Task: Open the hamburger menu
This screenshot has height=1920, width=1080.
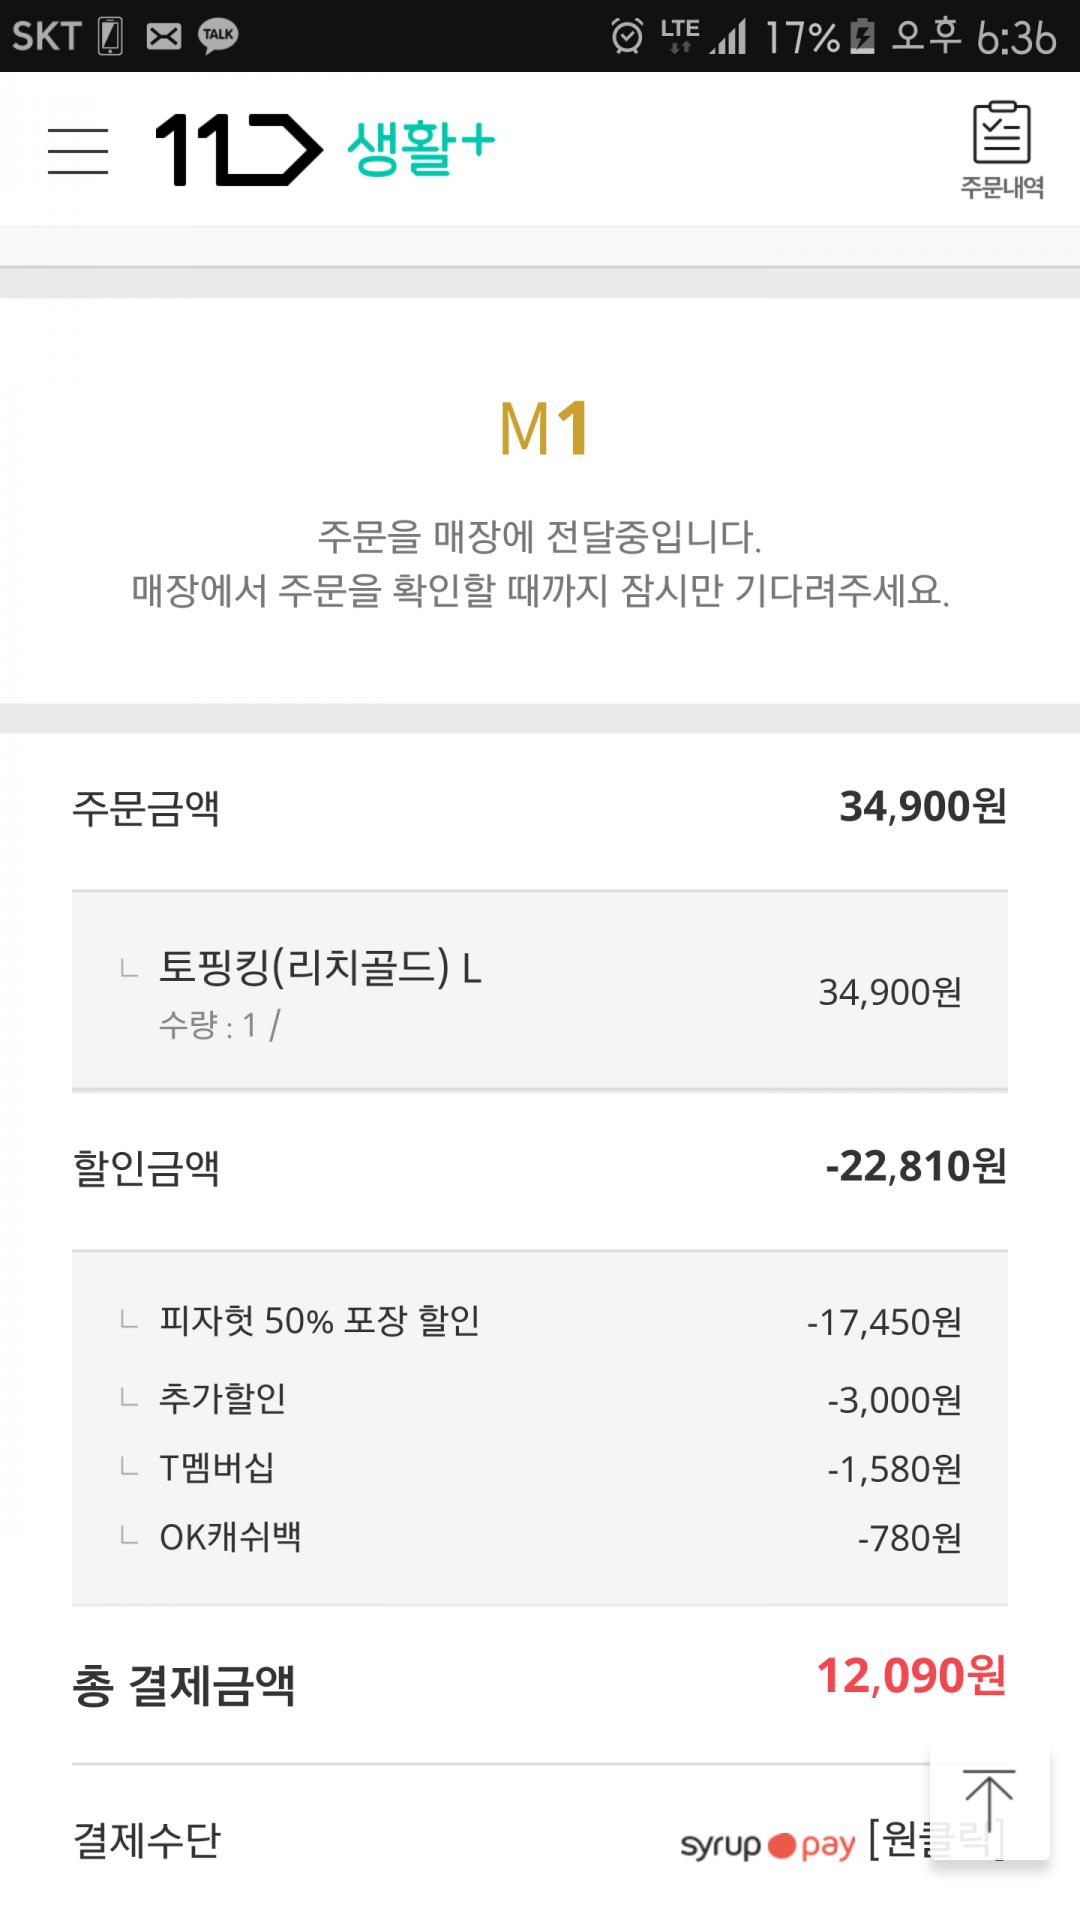Action: 78,151
